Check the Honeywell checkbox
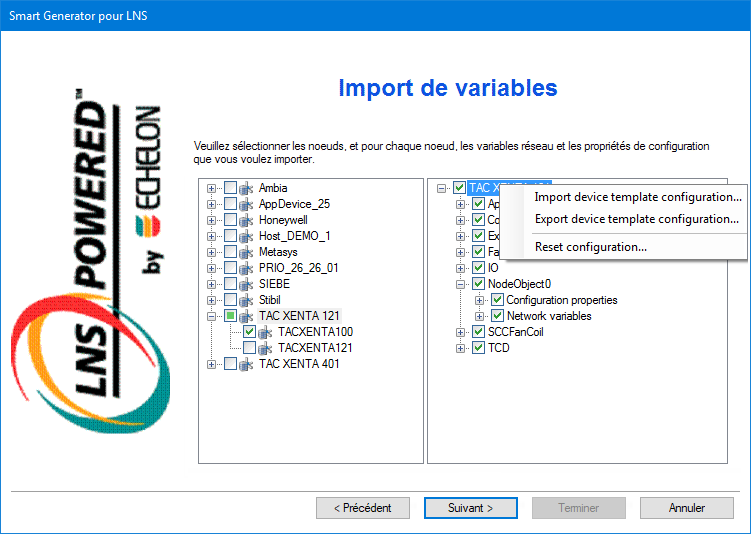Screen dimensions: 751x534 230,220
